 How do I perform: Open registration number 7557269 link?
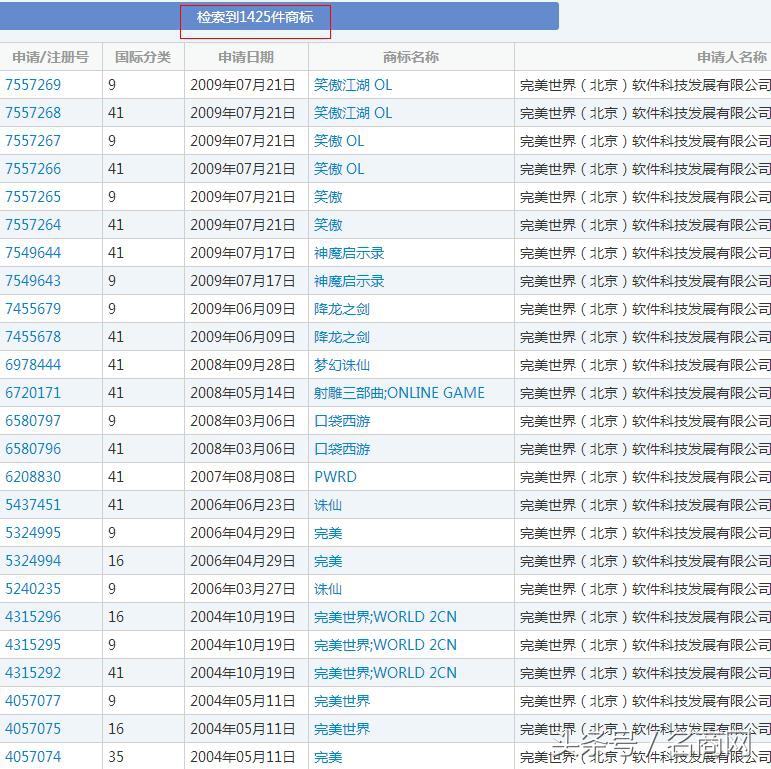click(33, 85)
